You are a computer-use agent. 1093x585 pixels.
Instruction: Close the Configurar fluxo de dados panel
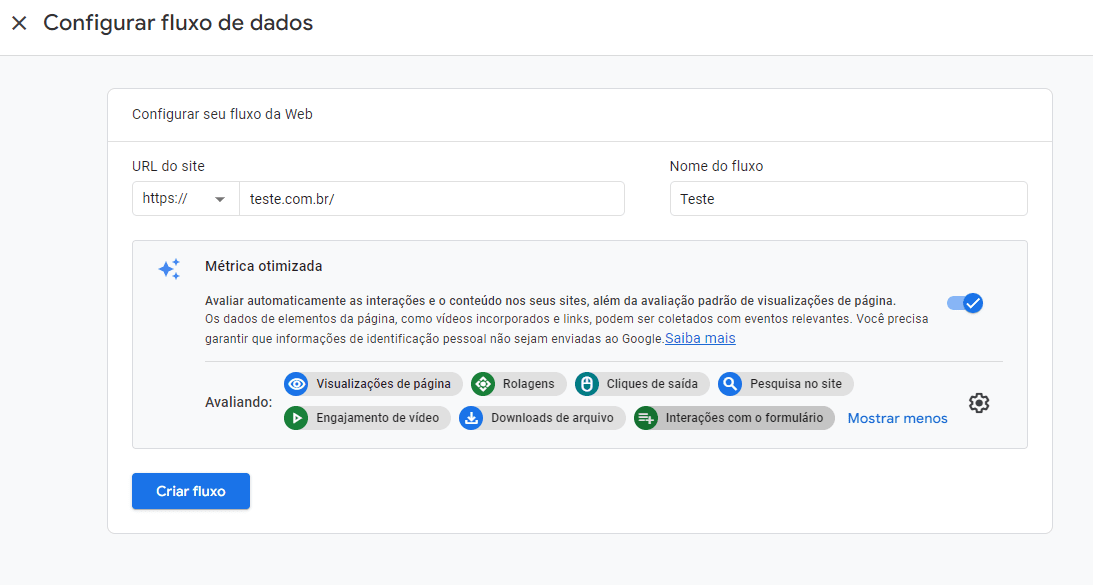coord(19,22)
